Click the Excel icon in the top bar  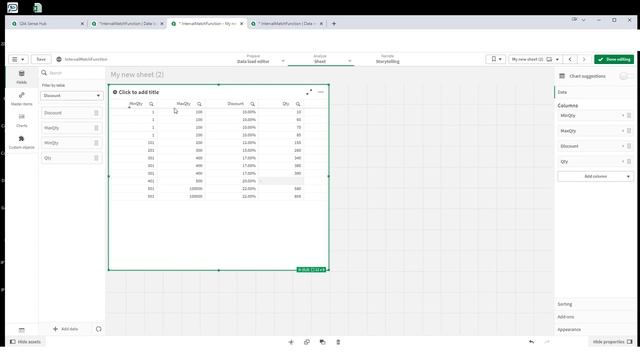tap(38, 7)
